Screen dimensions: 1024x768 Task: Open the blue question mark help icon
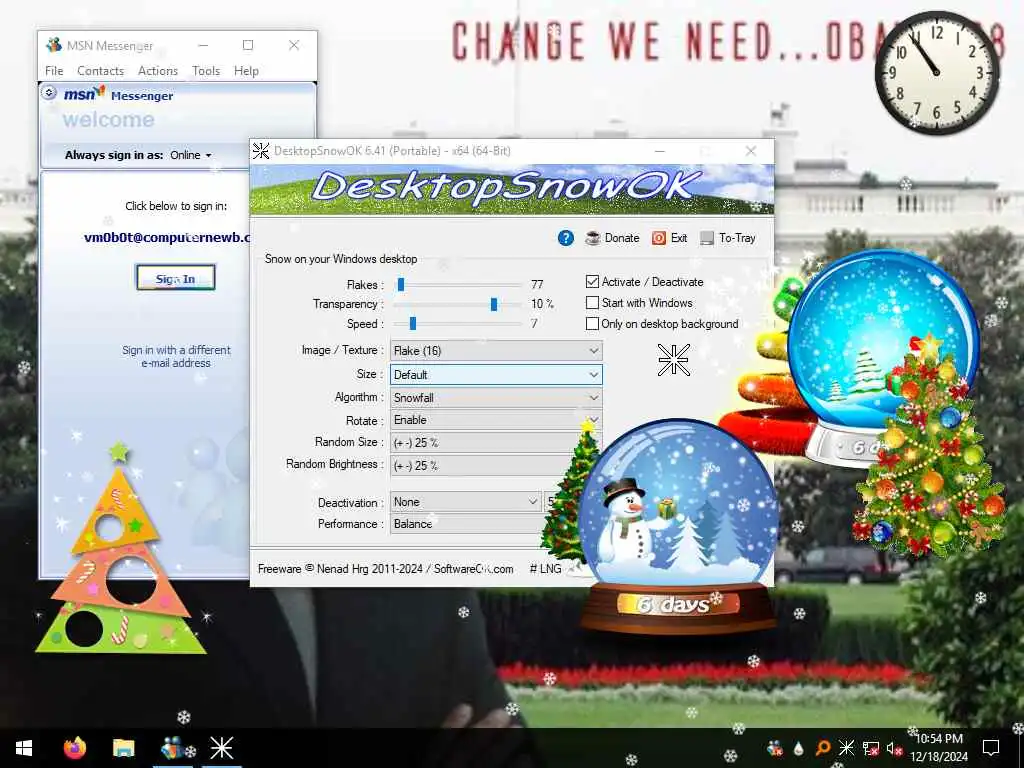[x=566, y=238]
